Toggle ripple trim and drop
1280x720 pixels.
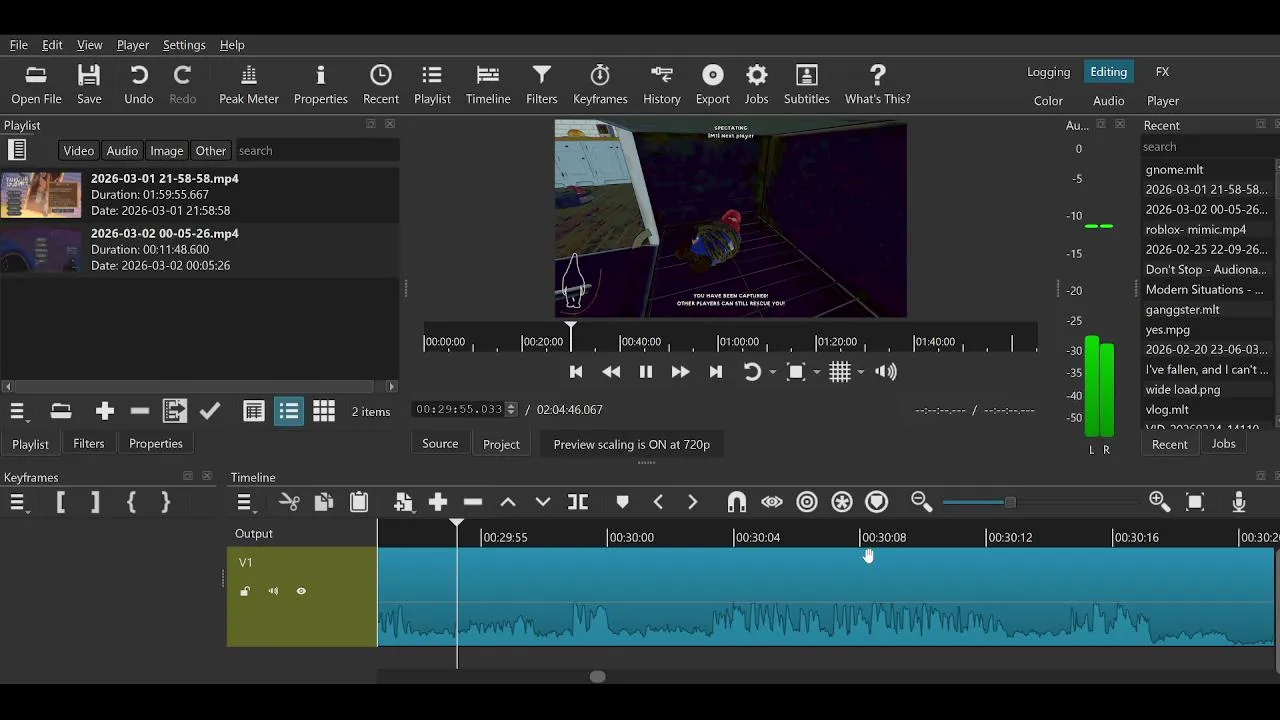pos(807,502)
